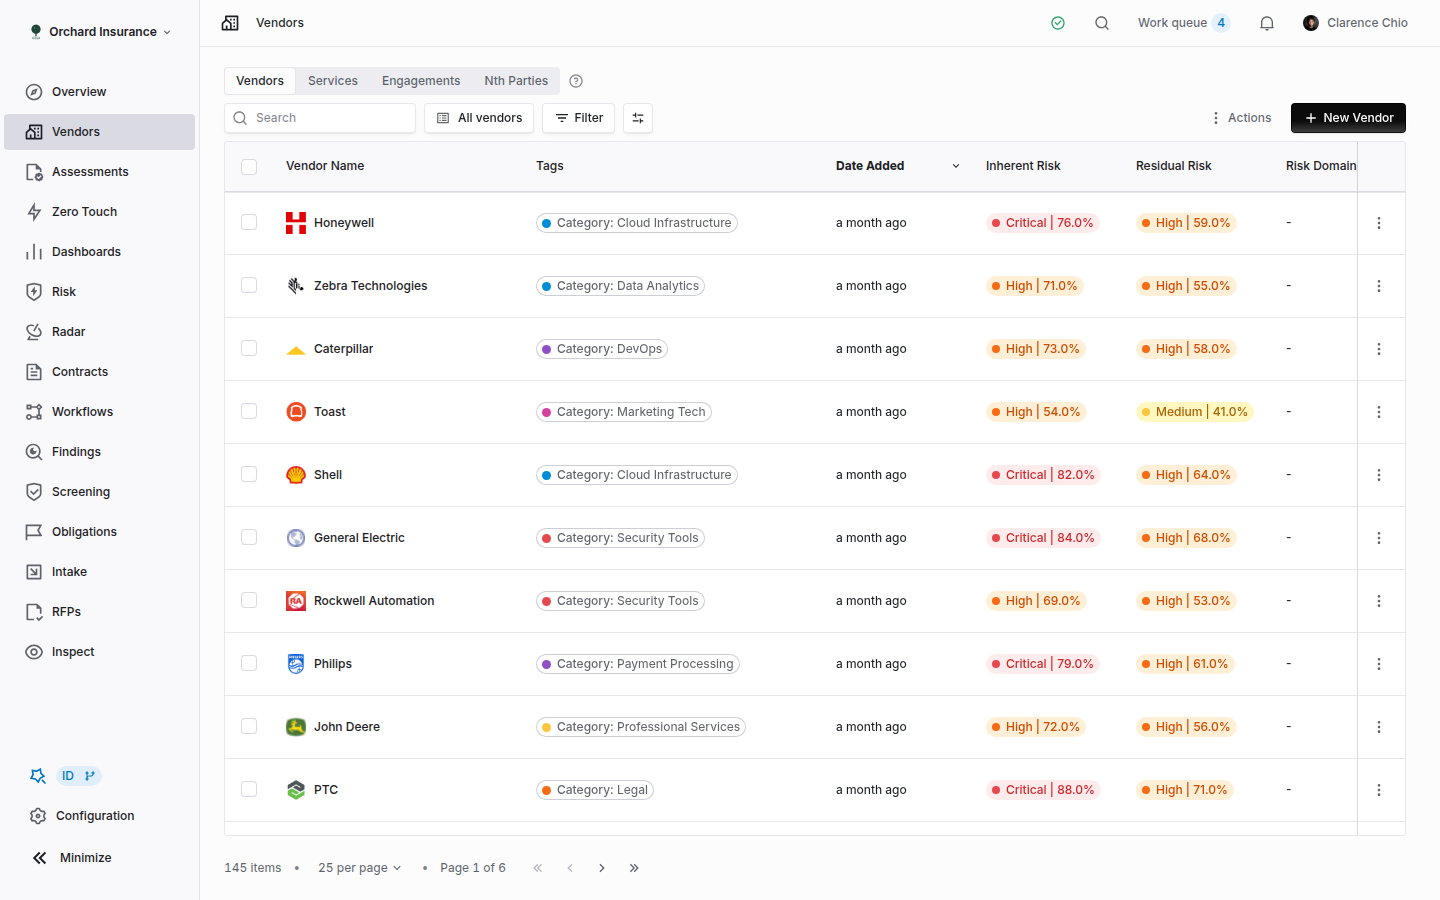
Task: Open the Rockwell Automation vendor
Action: coord(374,601)
